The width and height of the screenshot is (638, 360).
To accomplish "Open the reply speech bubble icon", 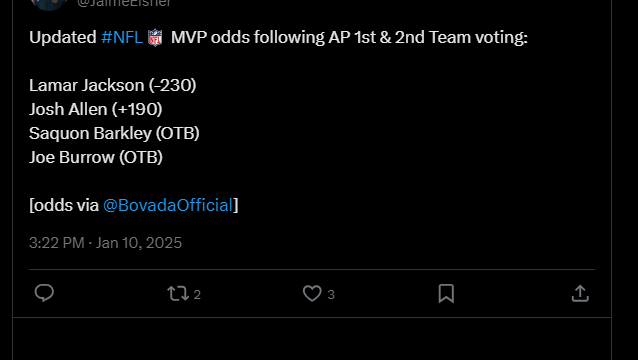I will coord(44,293).
